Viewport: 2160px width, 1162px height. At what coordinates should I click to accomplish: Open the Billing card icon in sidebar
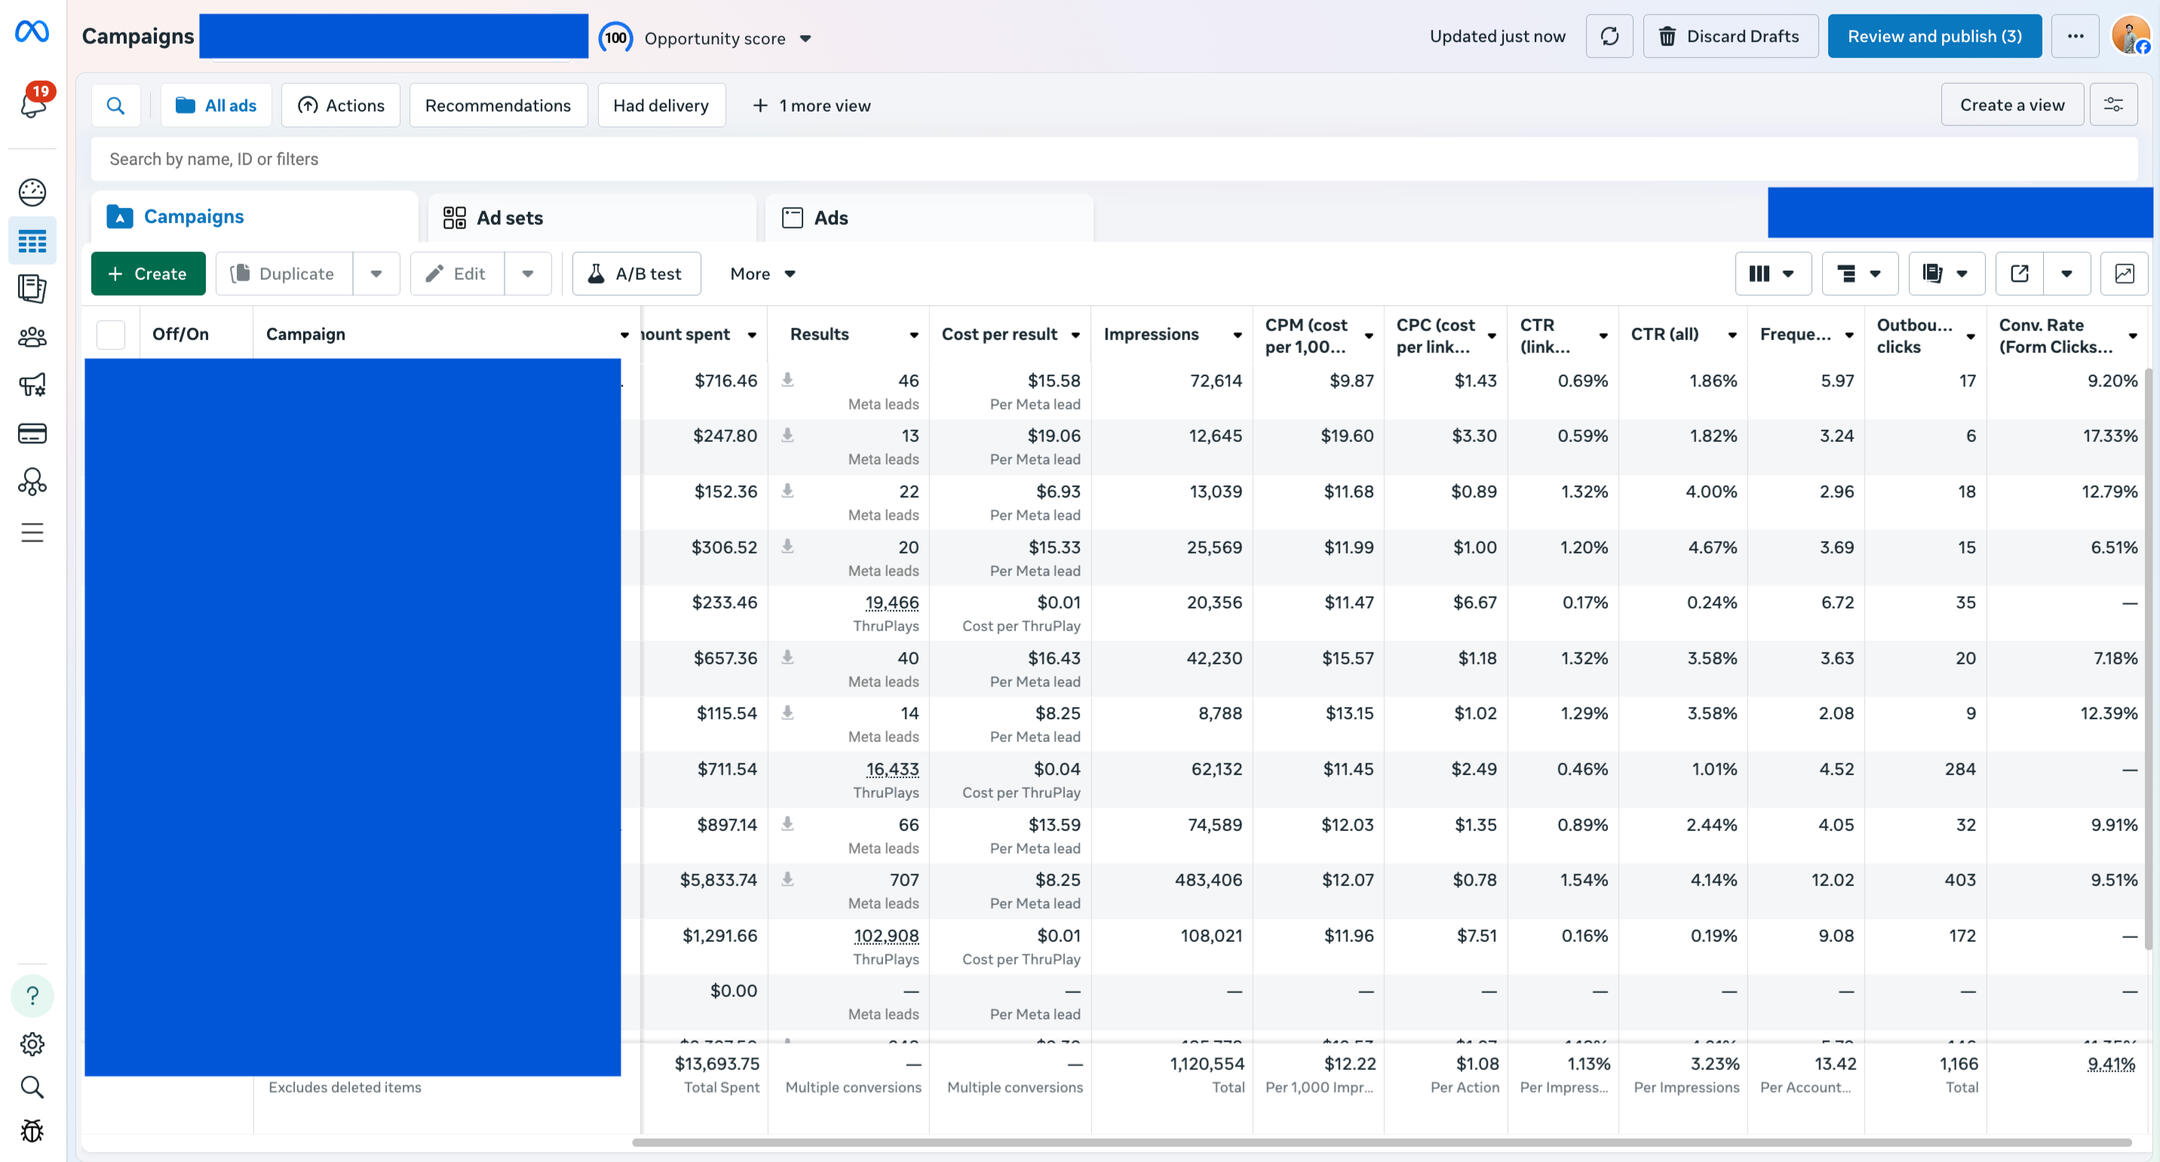click(32, 433)
